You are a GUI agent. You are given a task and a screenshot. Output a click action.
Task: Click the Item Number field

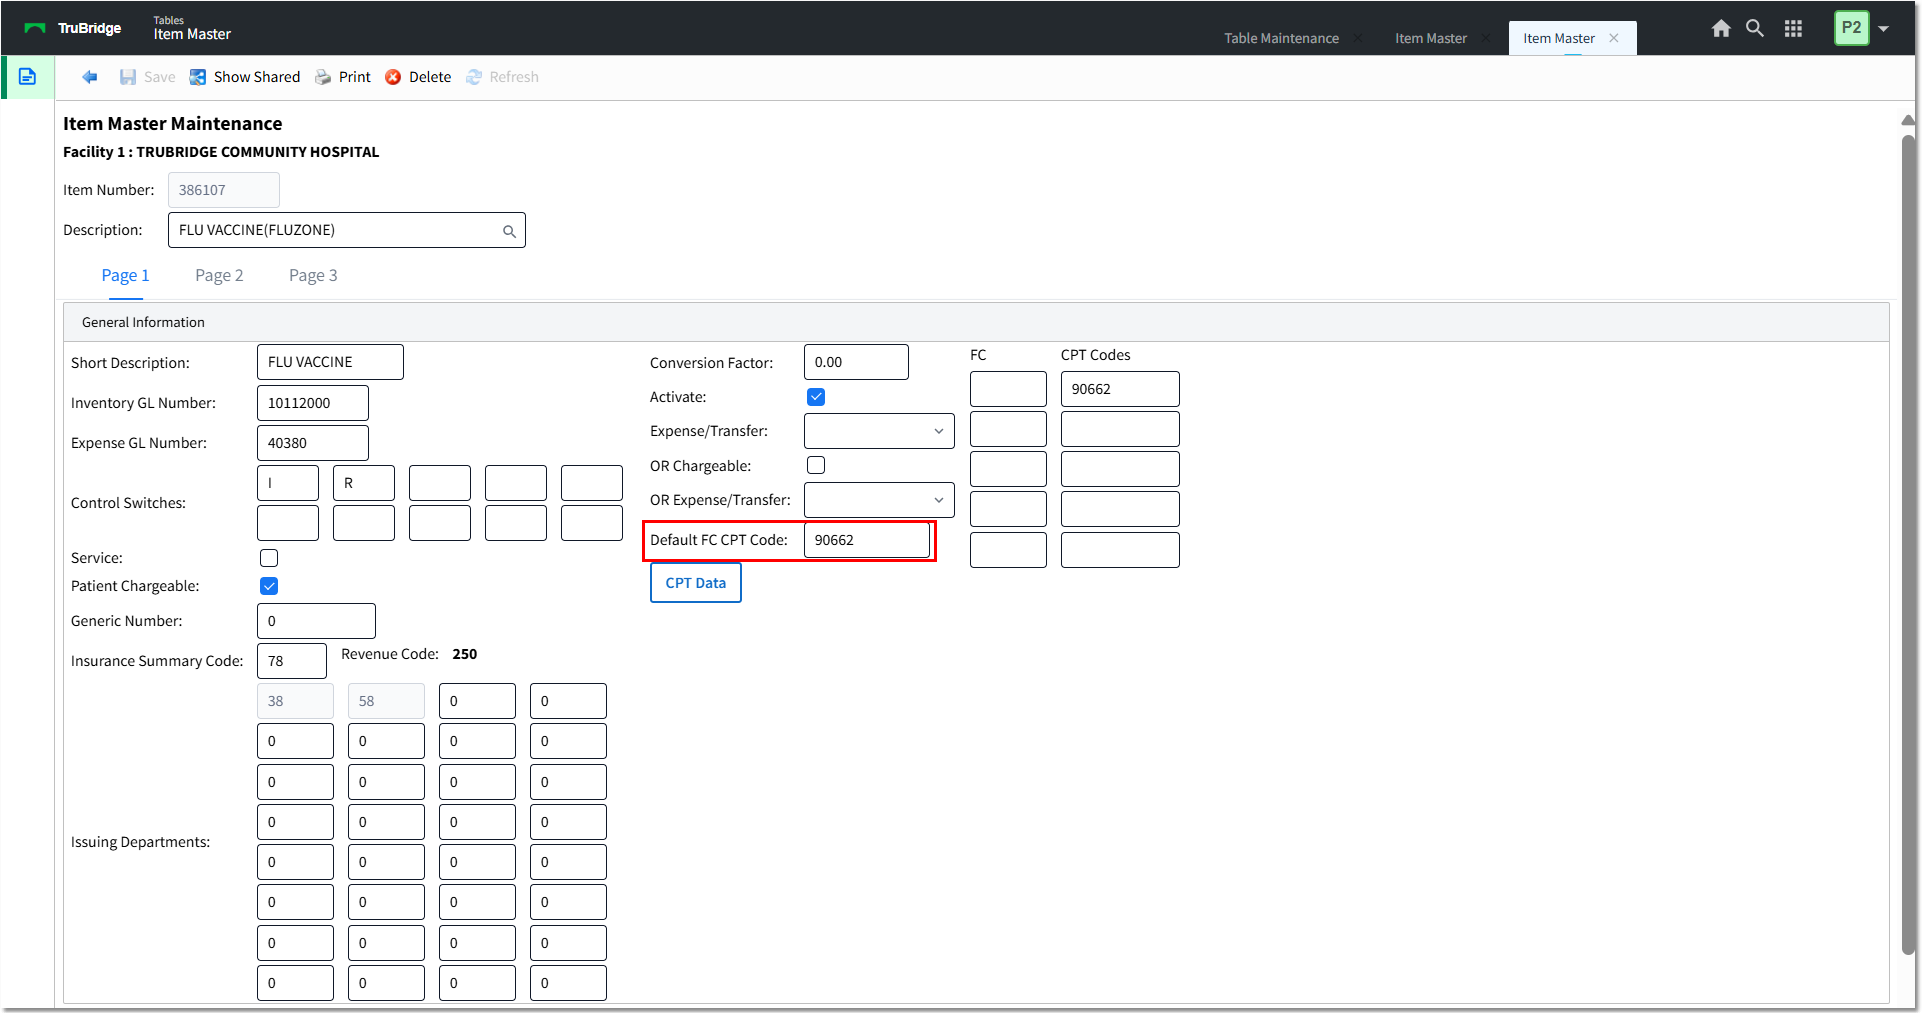pos(223,190)
